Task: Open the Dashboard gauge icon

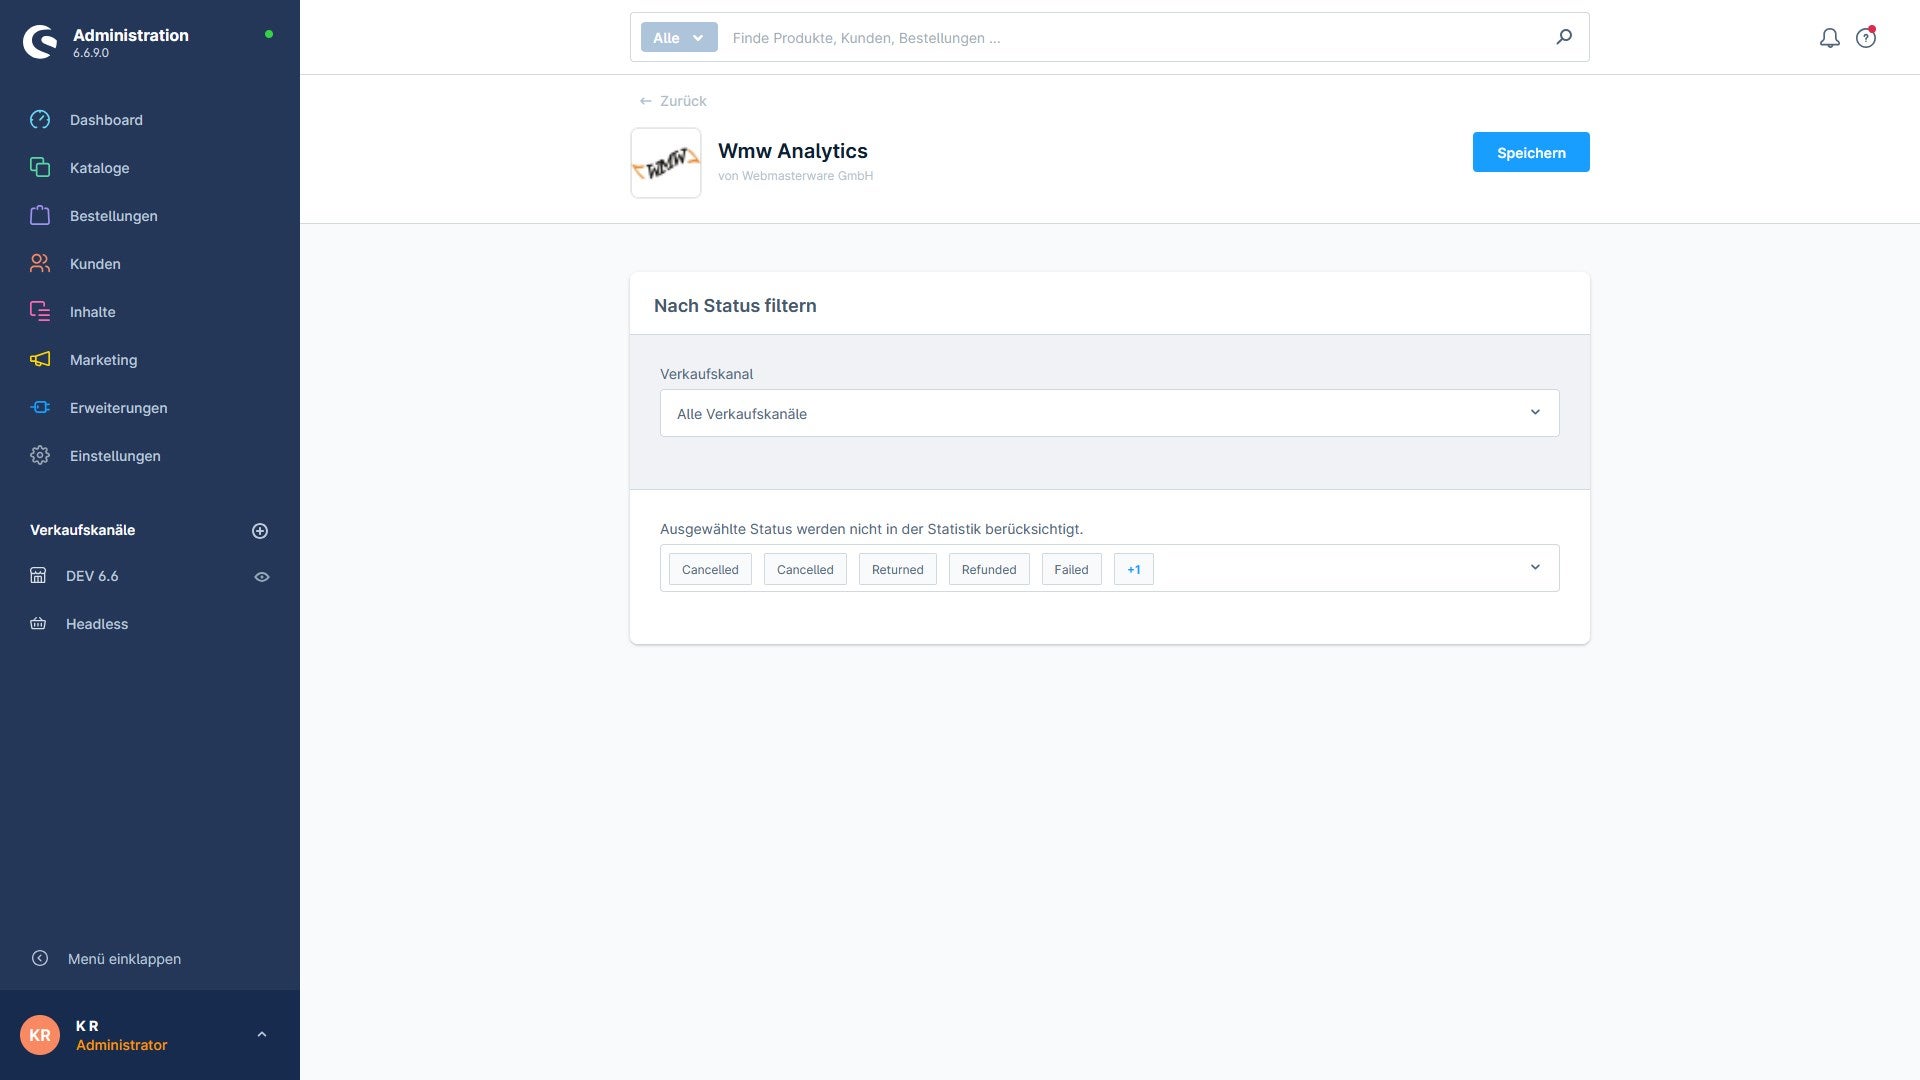Action: (40, 120)
